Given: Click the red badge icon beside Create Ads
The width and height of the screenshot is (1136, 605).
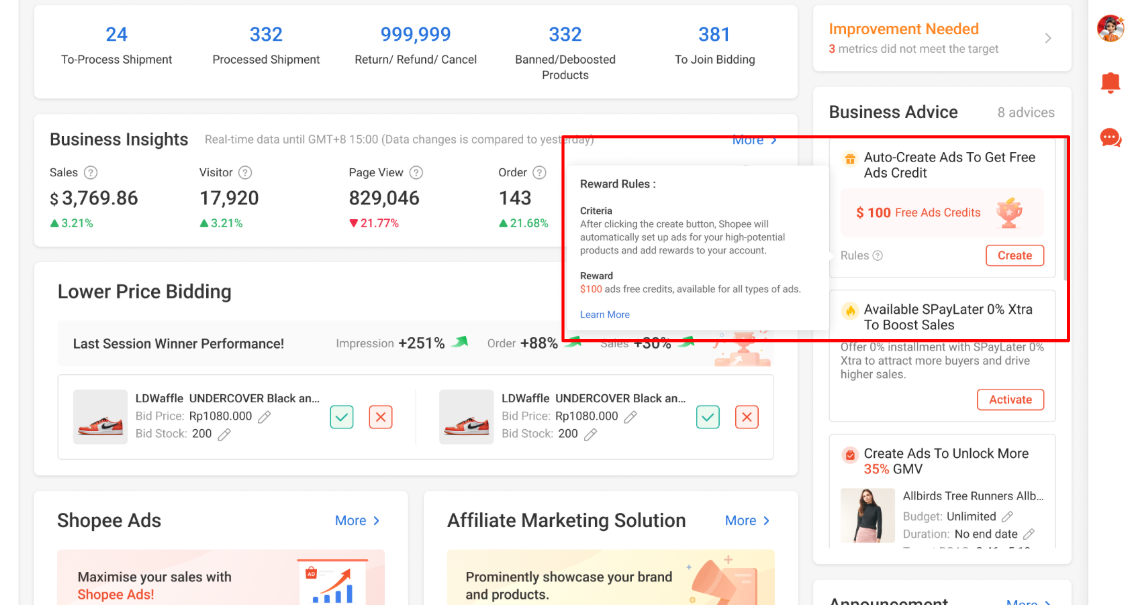Looking at the screenshot, I should click(850, 455).
